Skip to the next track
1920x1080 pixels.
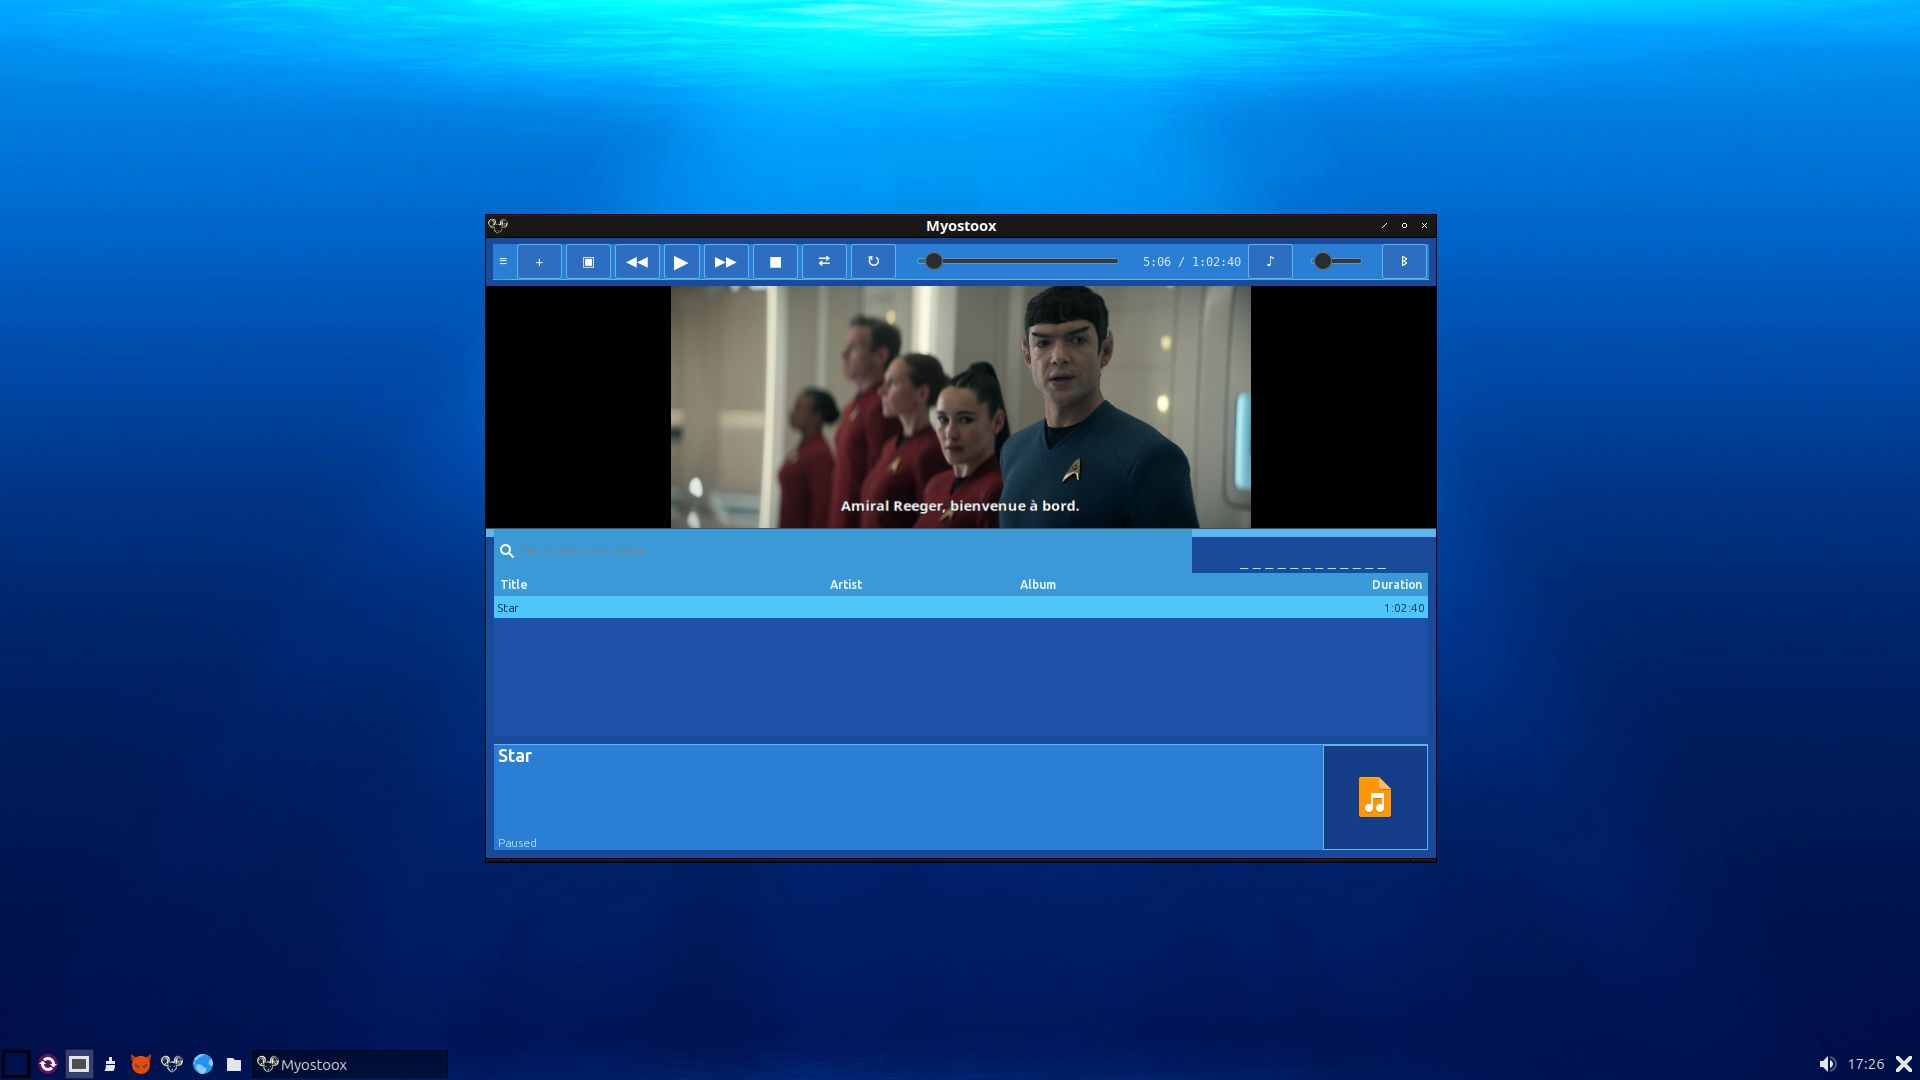726,262
